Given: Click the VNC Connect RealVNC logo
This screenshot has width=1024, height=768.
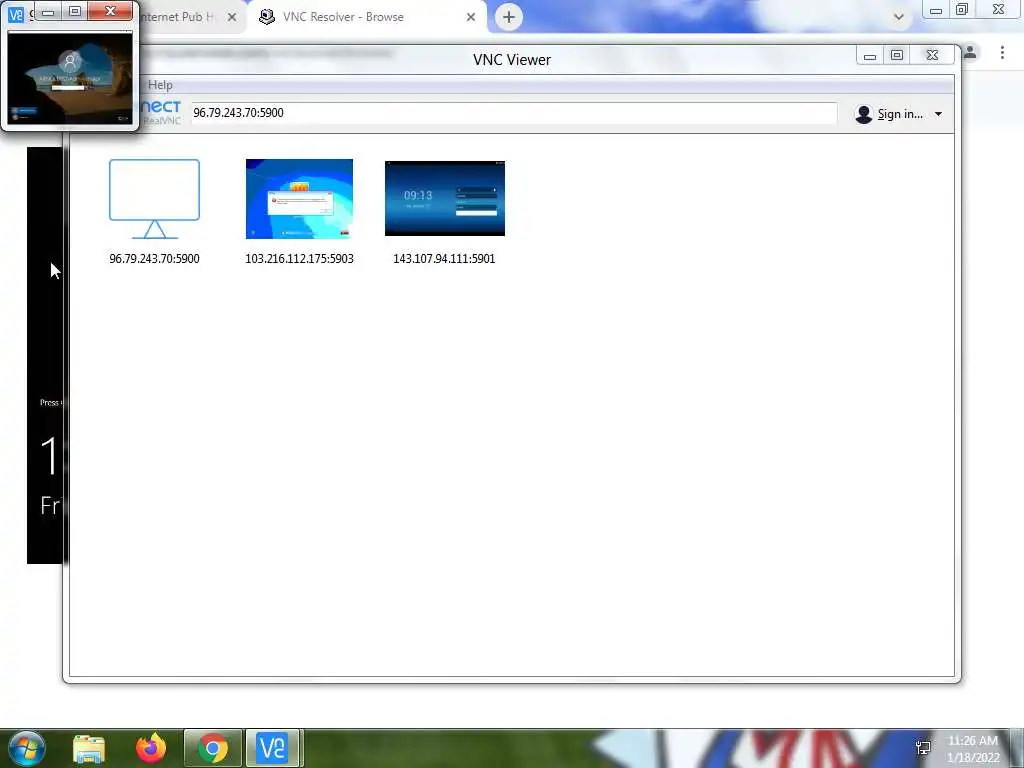Looking at the screenshot, I should [x=161, y=112].
